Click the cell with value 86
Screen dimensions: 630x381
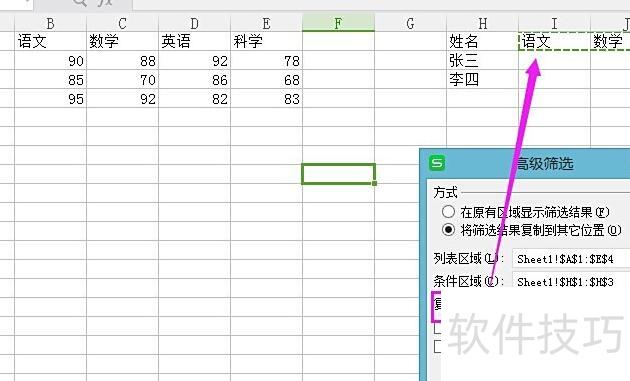coord(194,80)
